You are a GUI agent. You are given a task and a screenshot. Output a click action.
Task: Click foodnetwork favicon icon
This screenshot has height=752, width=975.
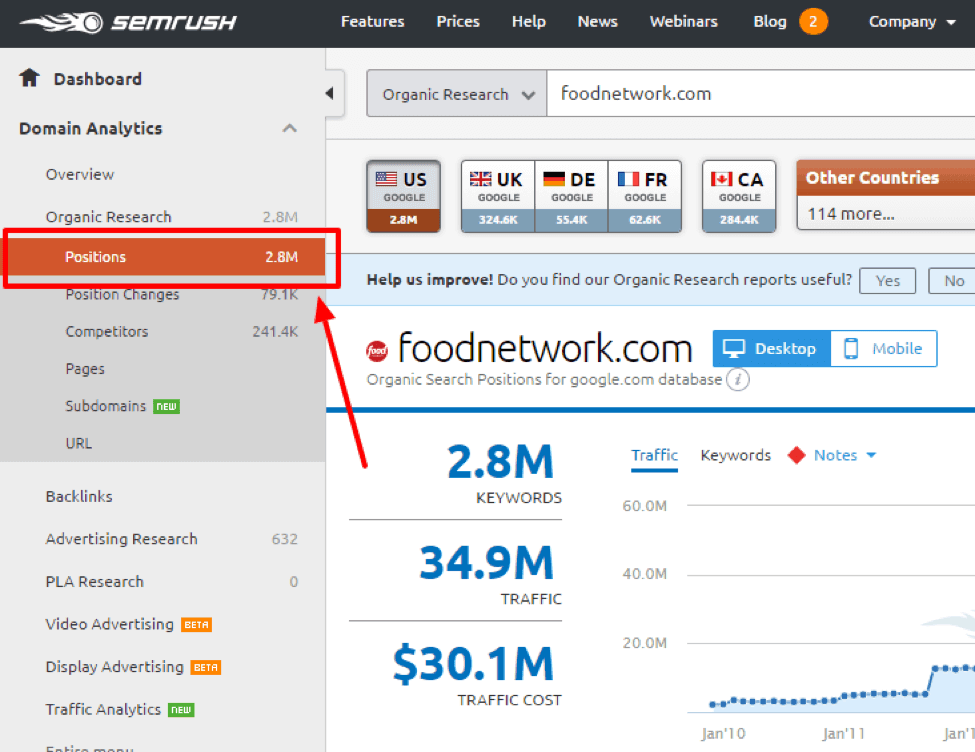point(377,351)
